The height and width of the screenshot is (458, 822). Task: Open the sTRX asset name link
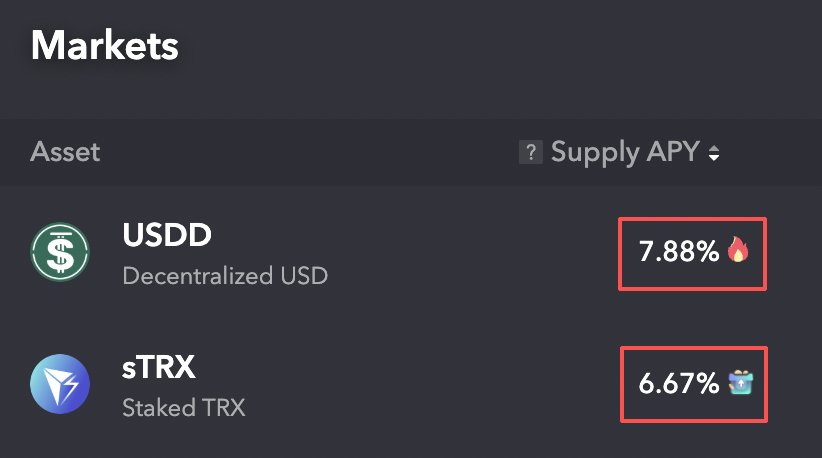(158, 367)
